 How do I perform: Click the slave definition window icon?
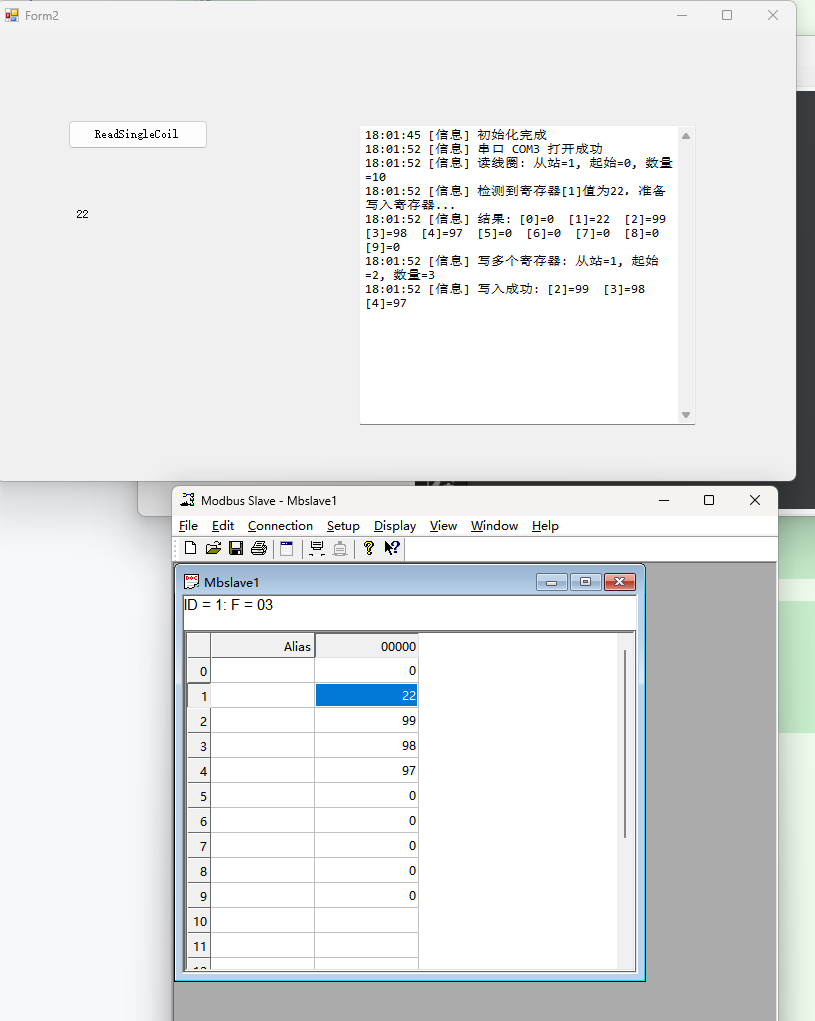pos(286,548)
